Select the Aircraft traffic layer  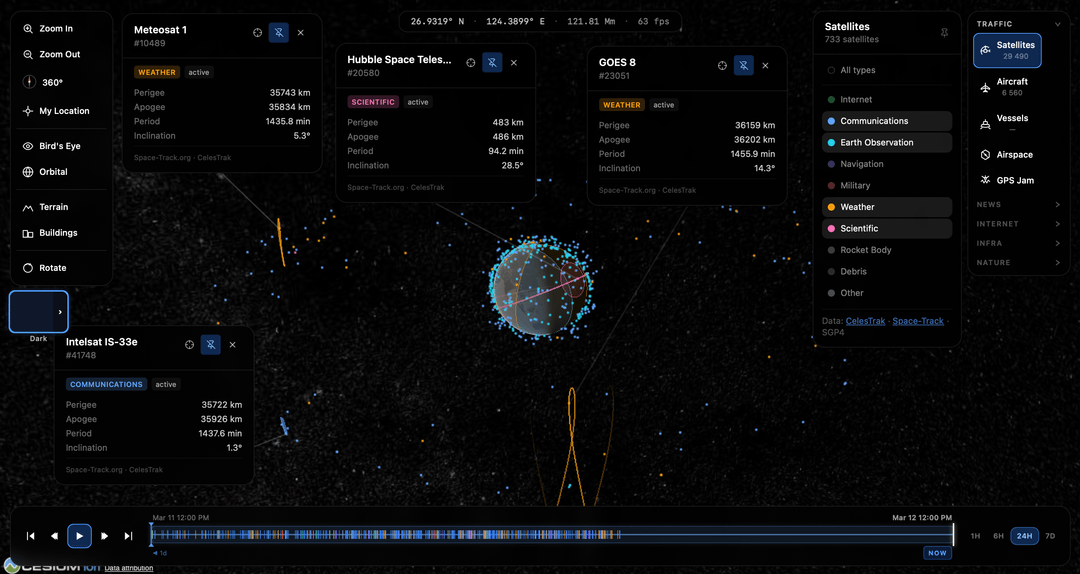tap(1011, 87)
